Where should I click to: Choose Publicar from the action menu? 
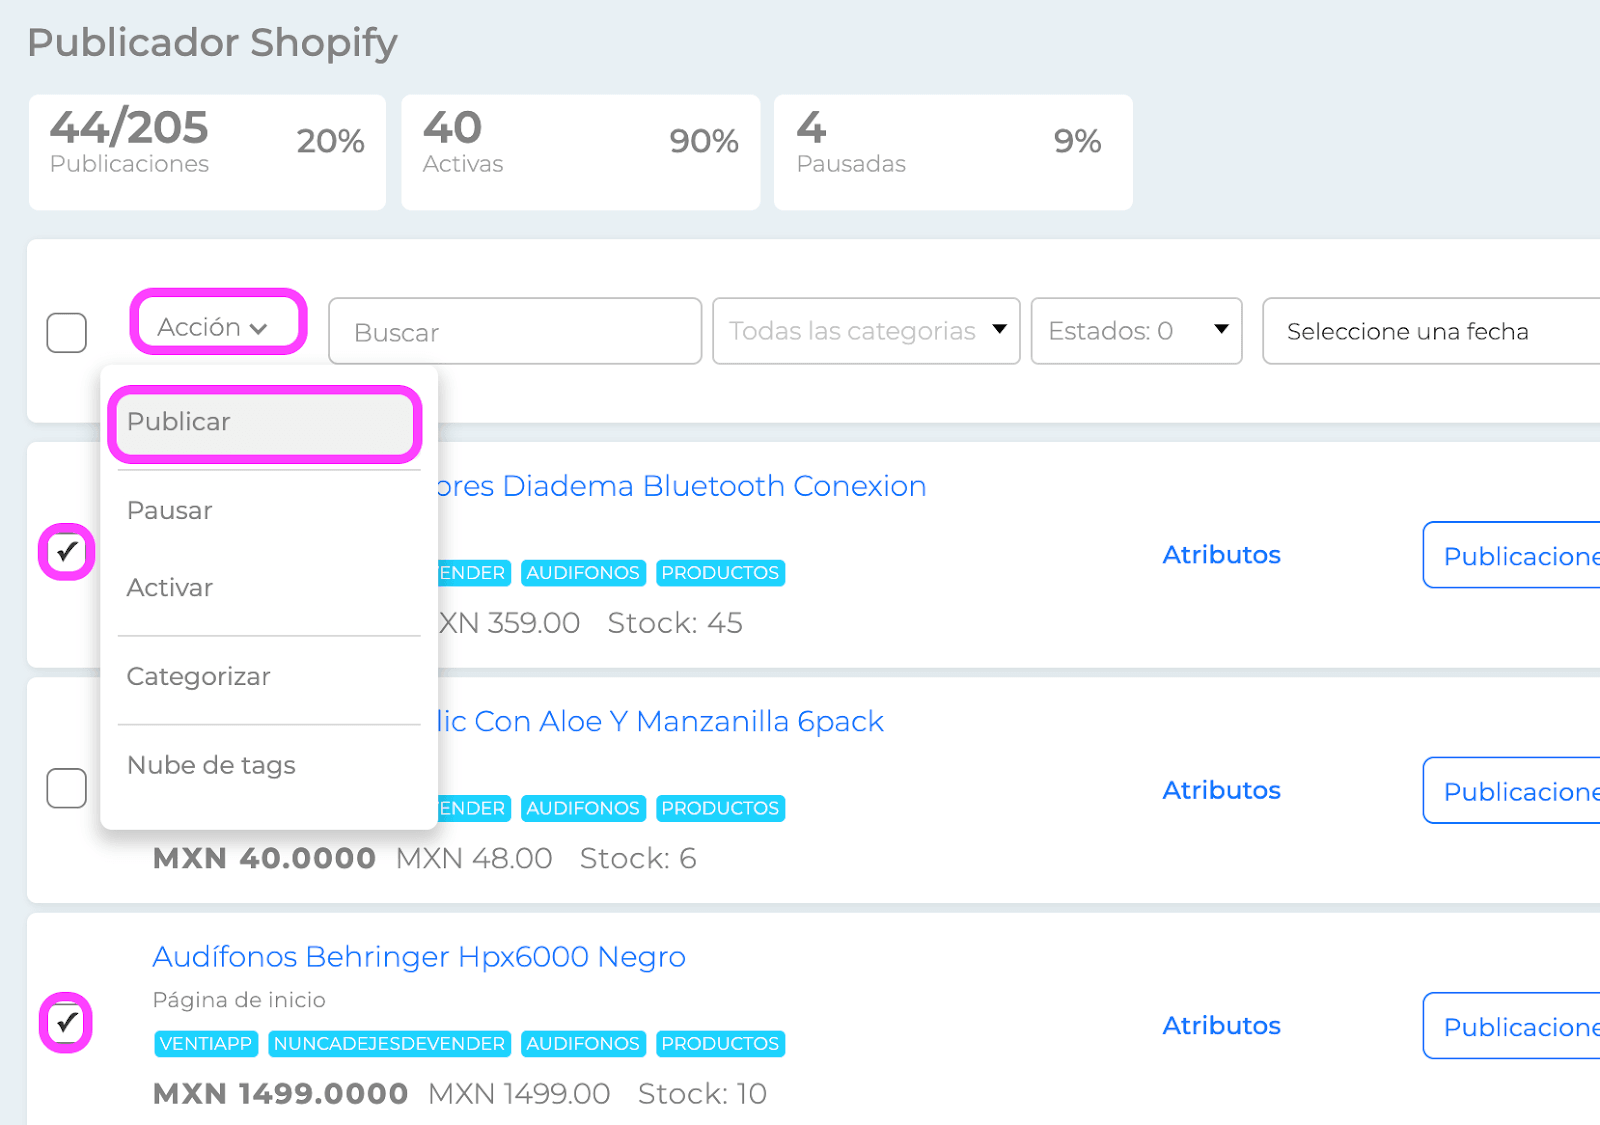tap(265, 422)
